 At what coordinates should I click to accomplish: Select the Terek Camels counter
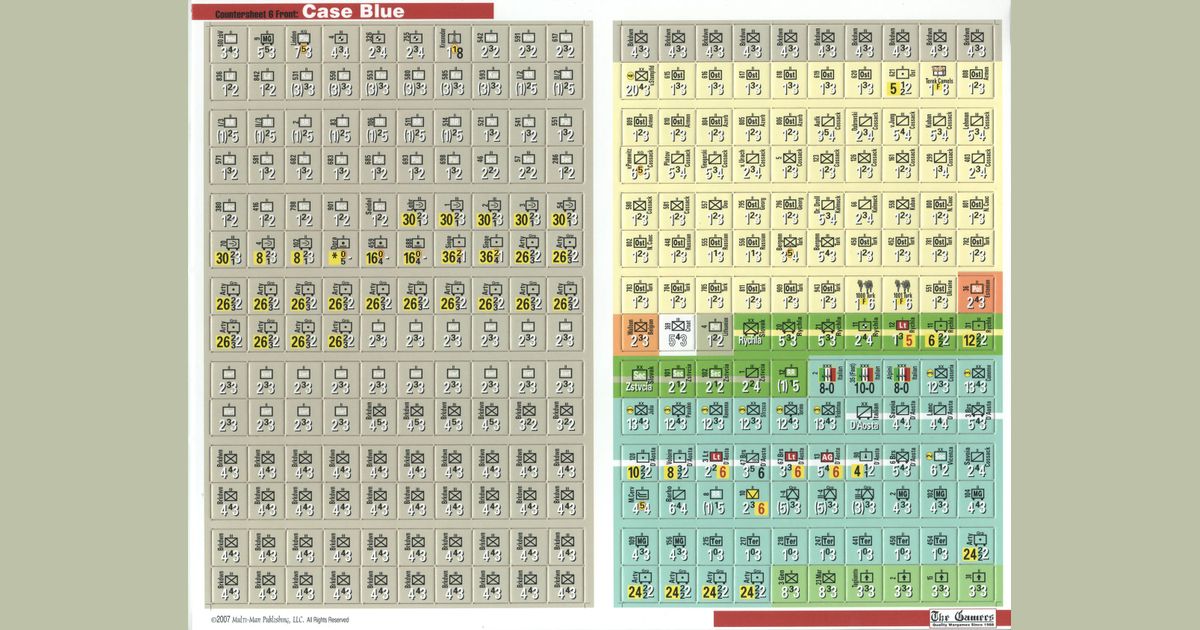(940, 80)
